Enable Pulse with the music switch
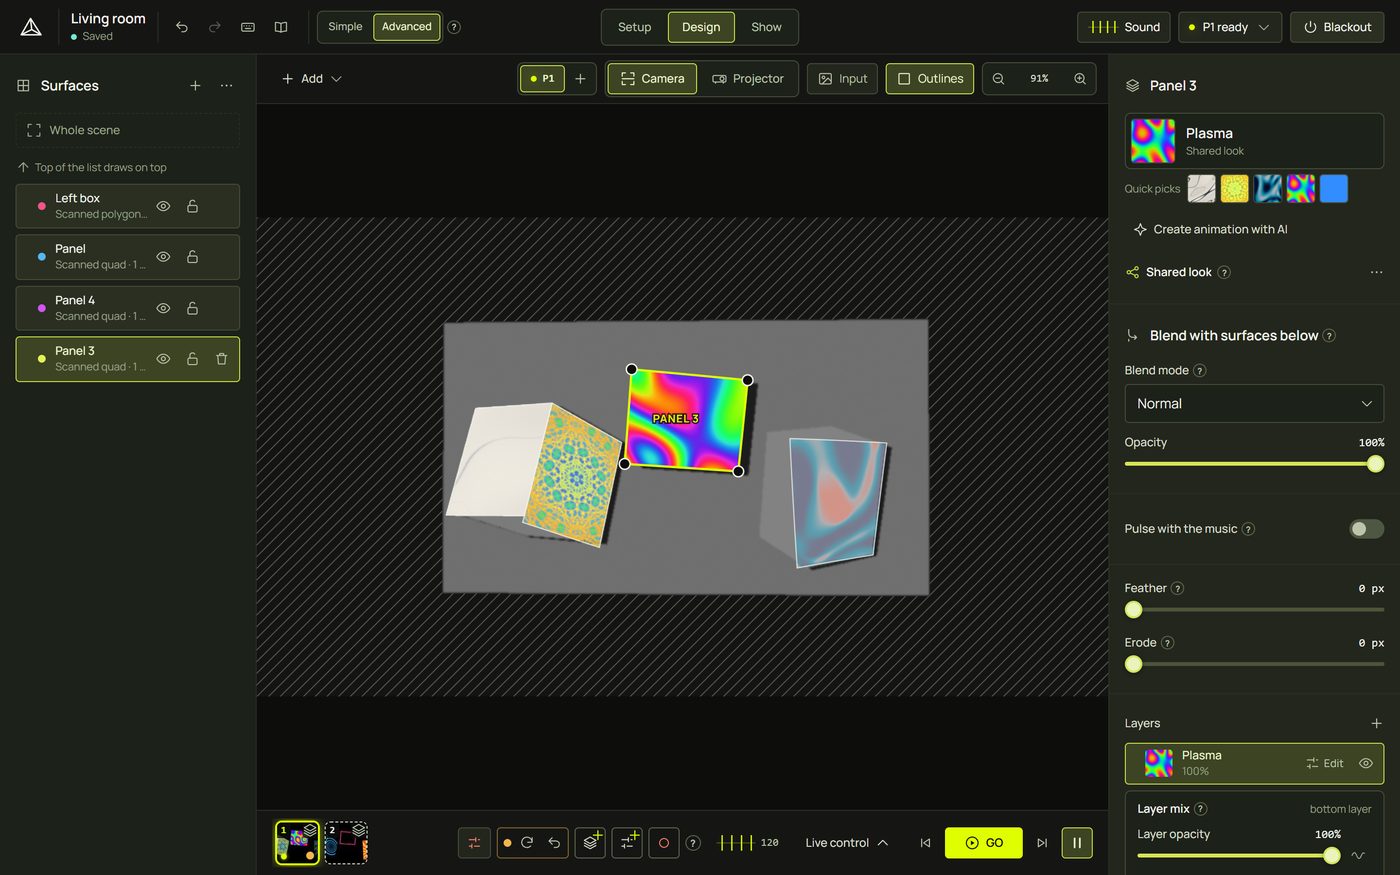 [x=1366, y=529]
